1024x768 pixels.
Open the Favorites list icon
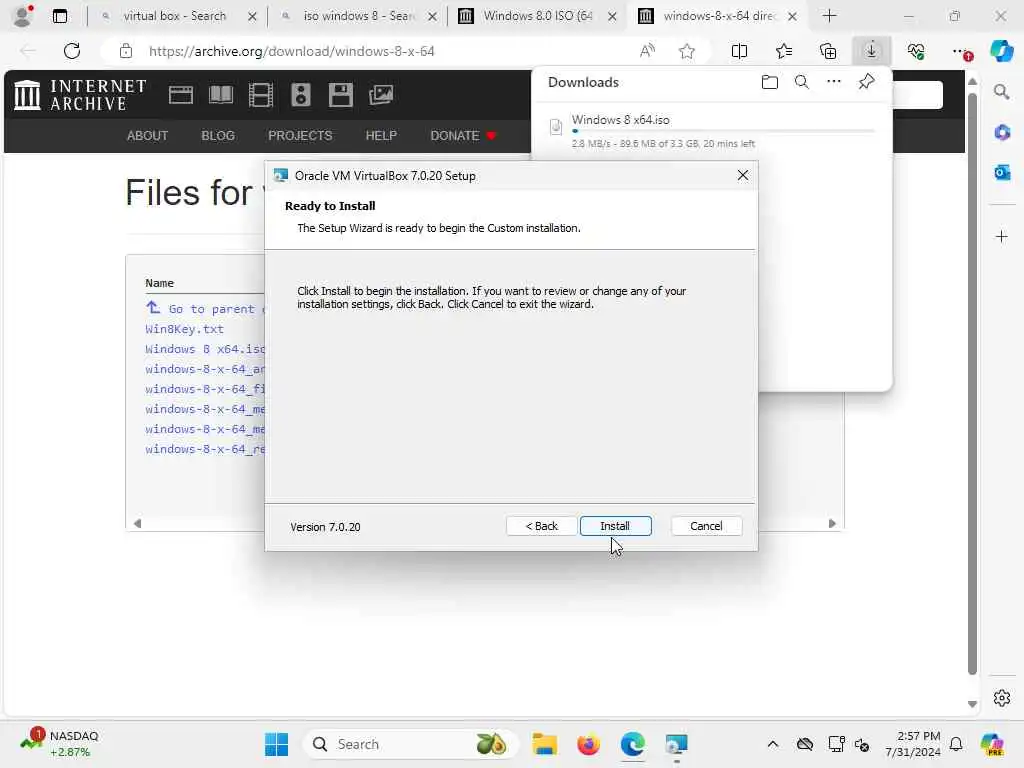click(784, 51)
